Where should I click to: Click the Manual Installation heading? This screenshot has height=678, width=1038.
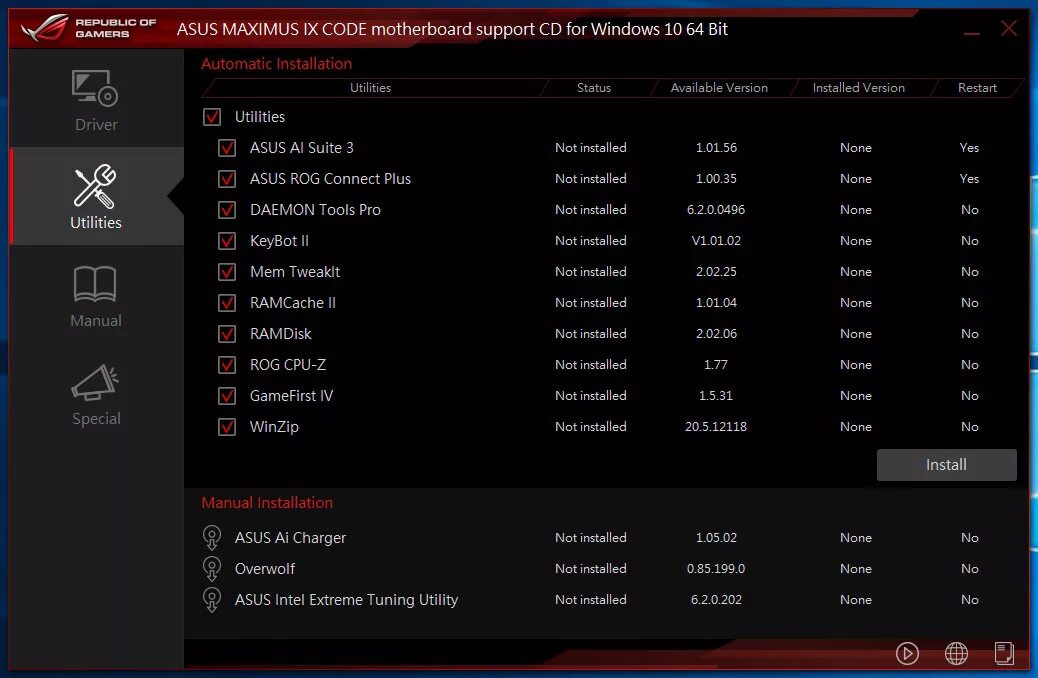(x=267, y=503)
